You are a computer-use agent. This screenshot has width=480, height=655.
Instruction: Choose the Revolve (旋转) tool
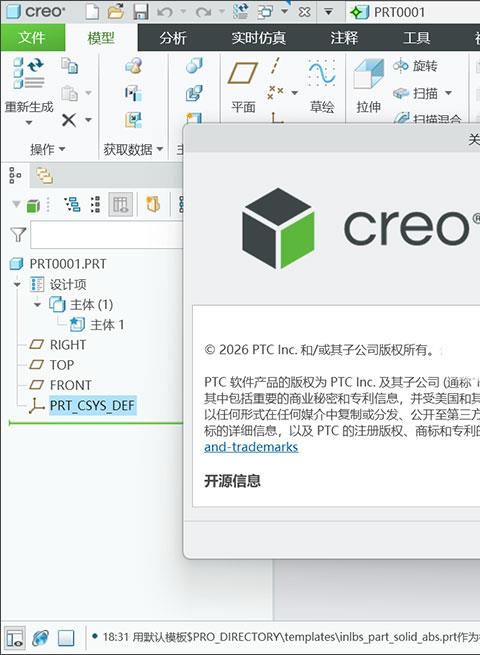pyautogui.click(x=416, y=66)
